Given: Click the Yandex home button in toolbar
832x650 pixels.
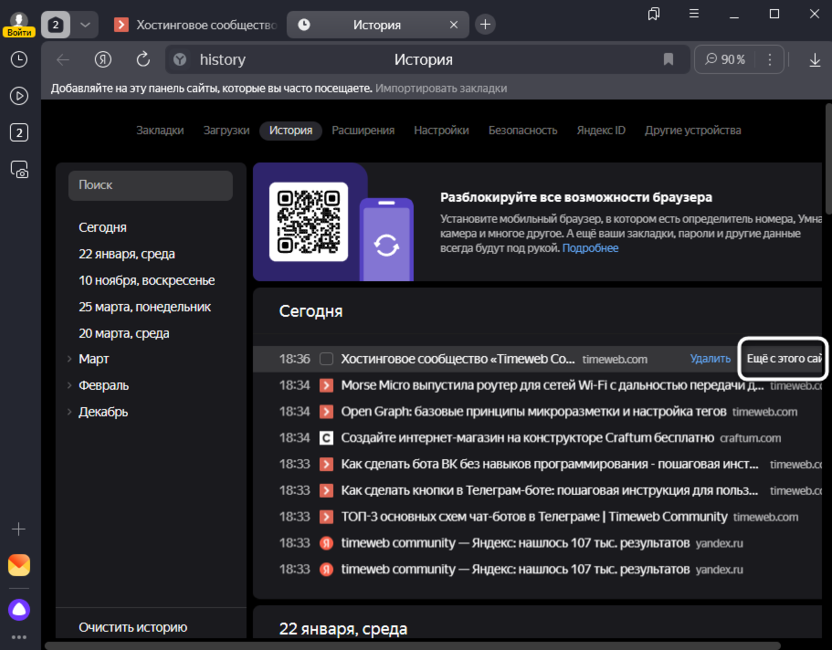Looking at the screenshot, I should coord(103,60).
